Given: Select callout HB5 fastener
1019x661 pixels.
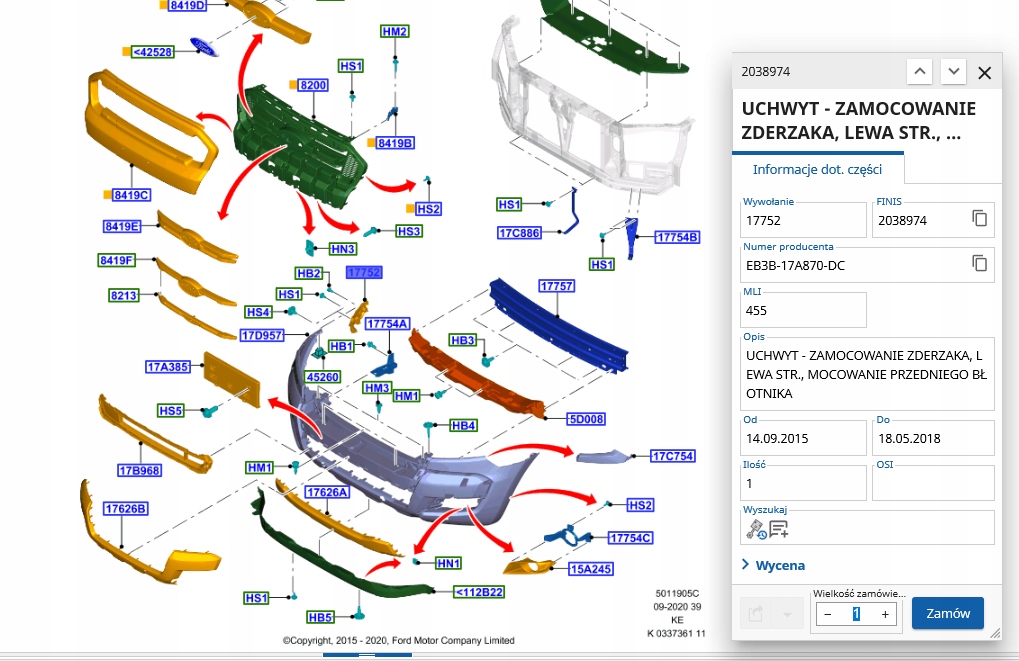Looking at the screenshot, I should pos(321,617).
